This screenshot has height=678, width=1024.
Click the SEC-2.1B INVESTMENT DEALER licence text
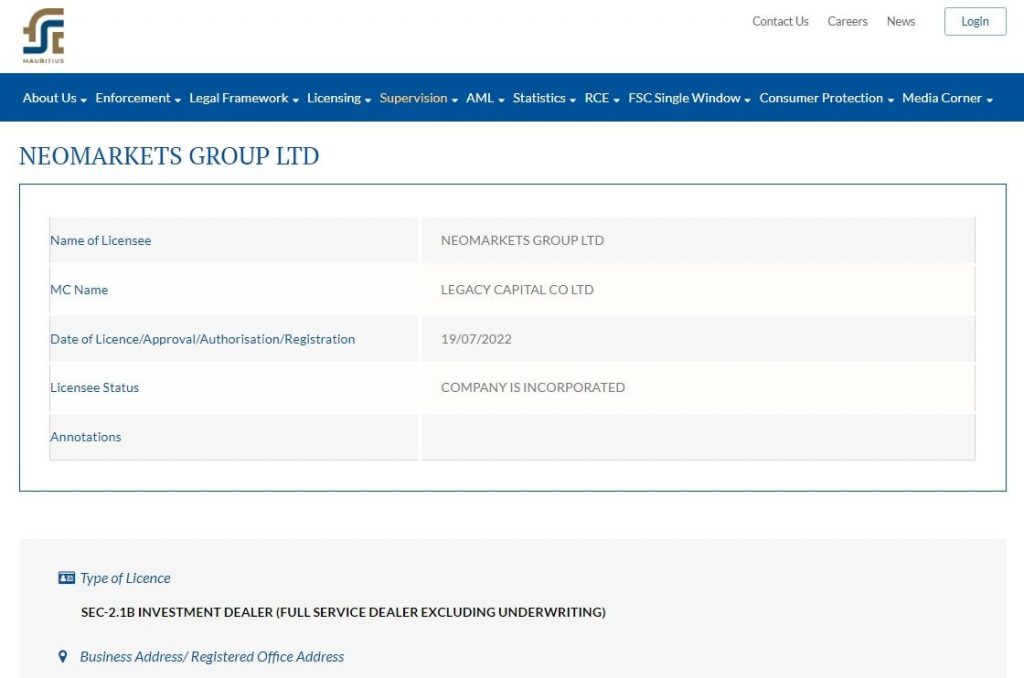[344, 612]
